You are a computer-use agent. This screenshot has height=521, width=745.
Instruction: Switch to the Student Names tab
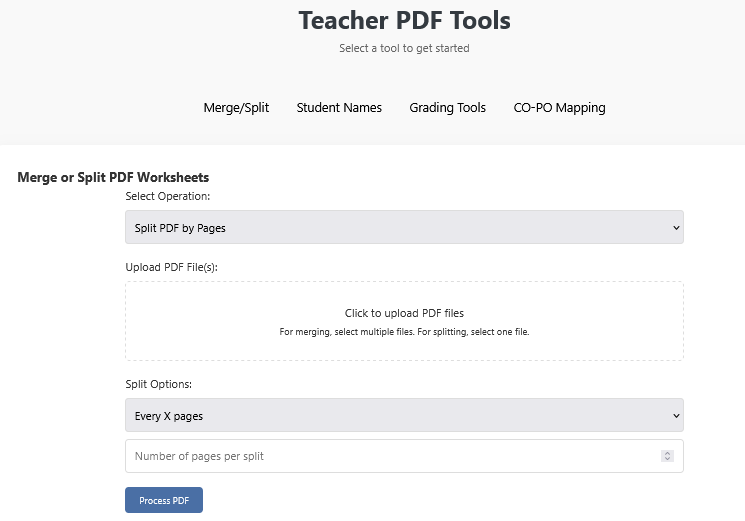pyautogui.click(x=339, y=108)
